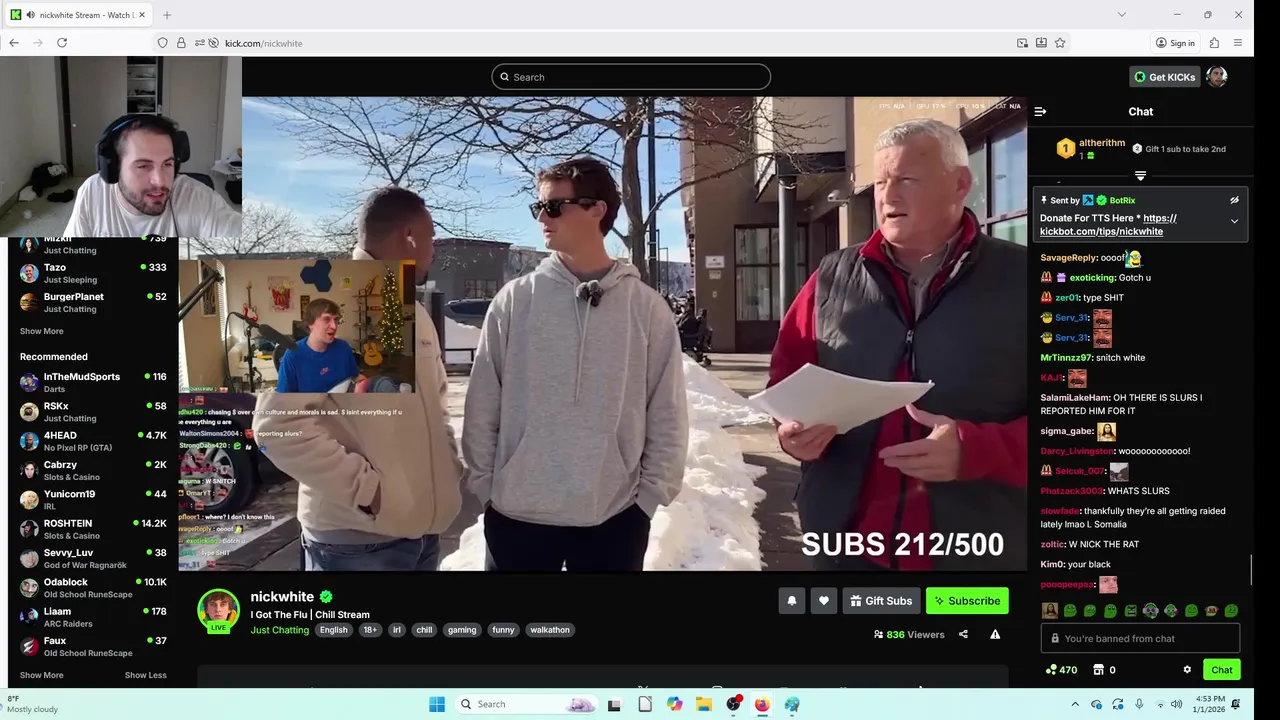
Task: Click SavageReply username in chat
Action: point(1068,258)
